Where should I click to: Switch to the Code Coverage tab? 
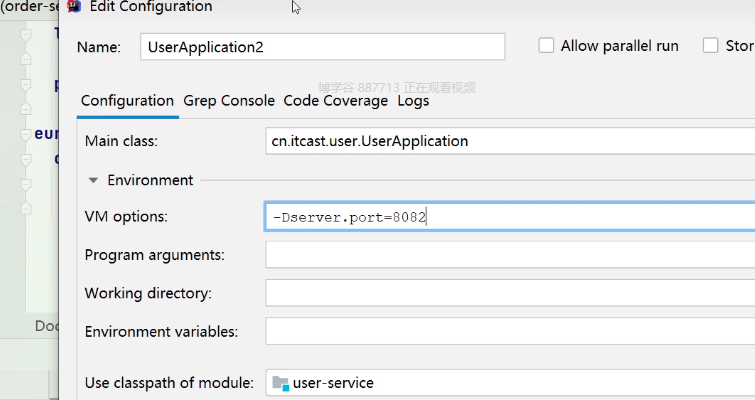[335, 100]
